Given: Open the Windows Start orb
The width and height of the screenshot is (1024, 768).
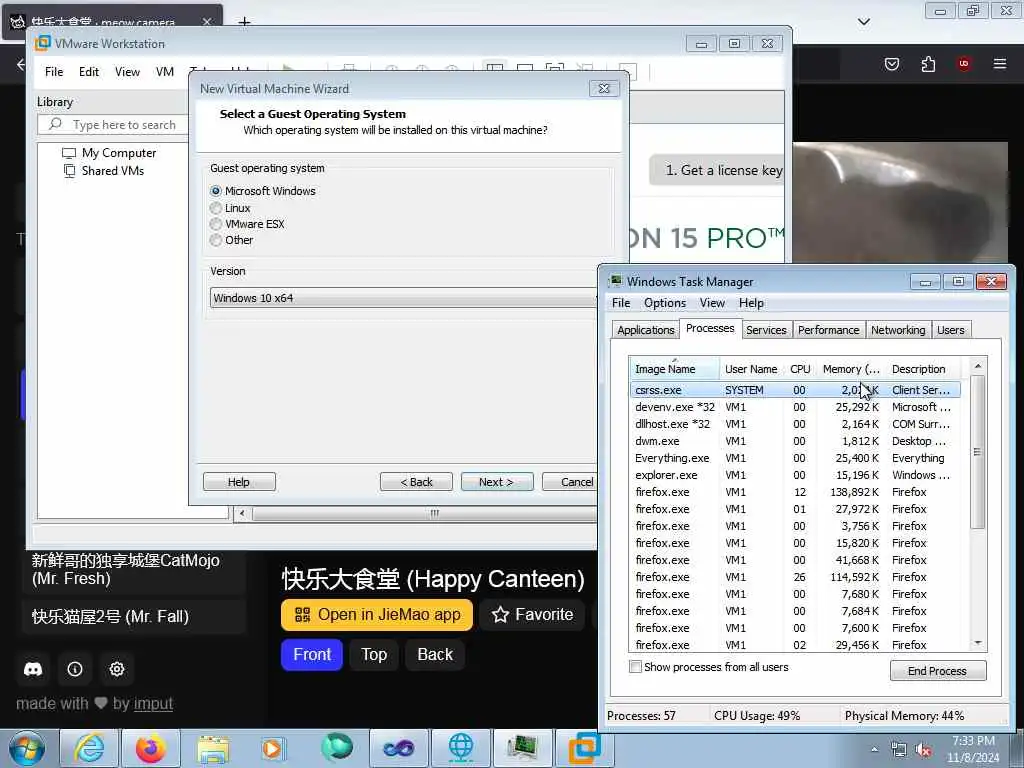Looking at the screenshot, I should 27,748.
